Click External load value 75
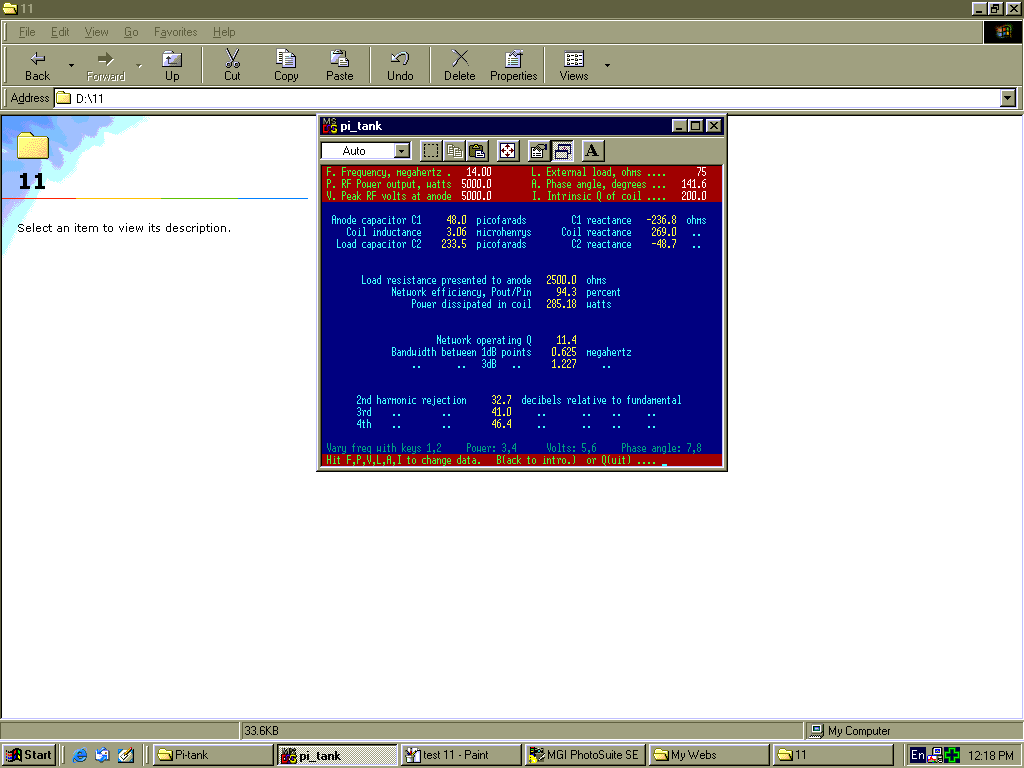This screenshot has height=768, width=1024. (x=701, y=172)
